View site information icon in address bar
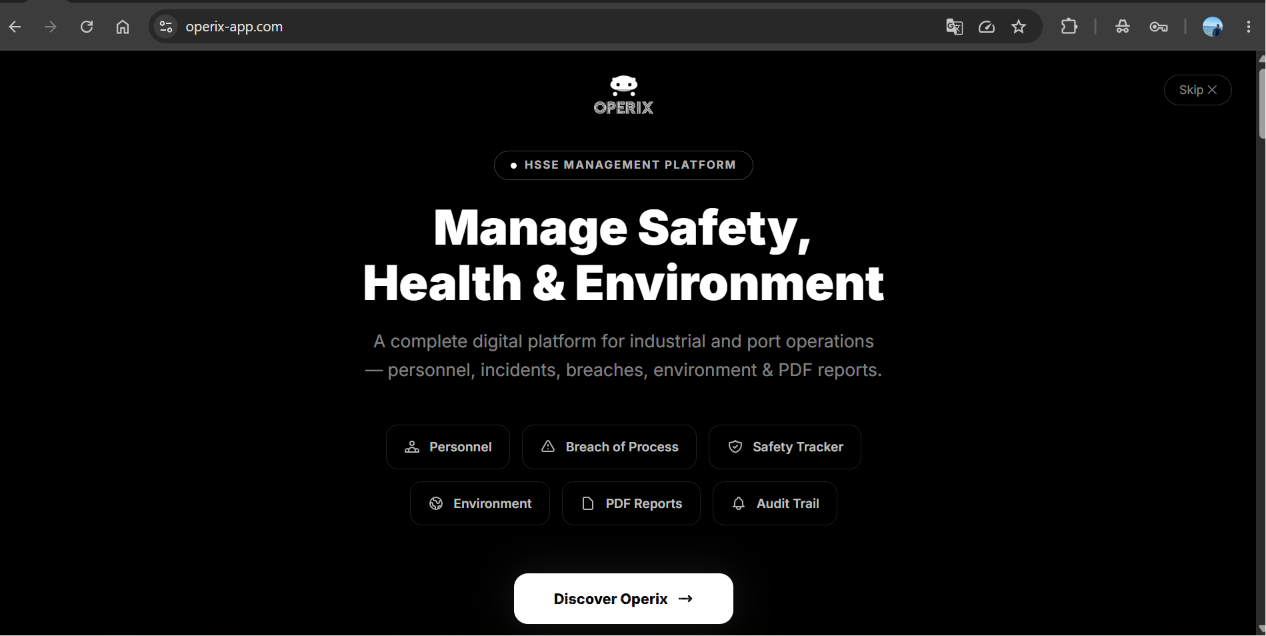This screenshot has height=636, width=1266. pyautogui.click(x=166, y=27)
